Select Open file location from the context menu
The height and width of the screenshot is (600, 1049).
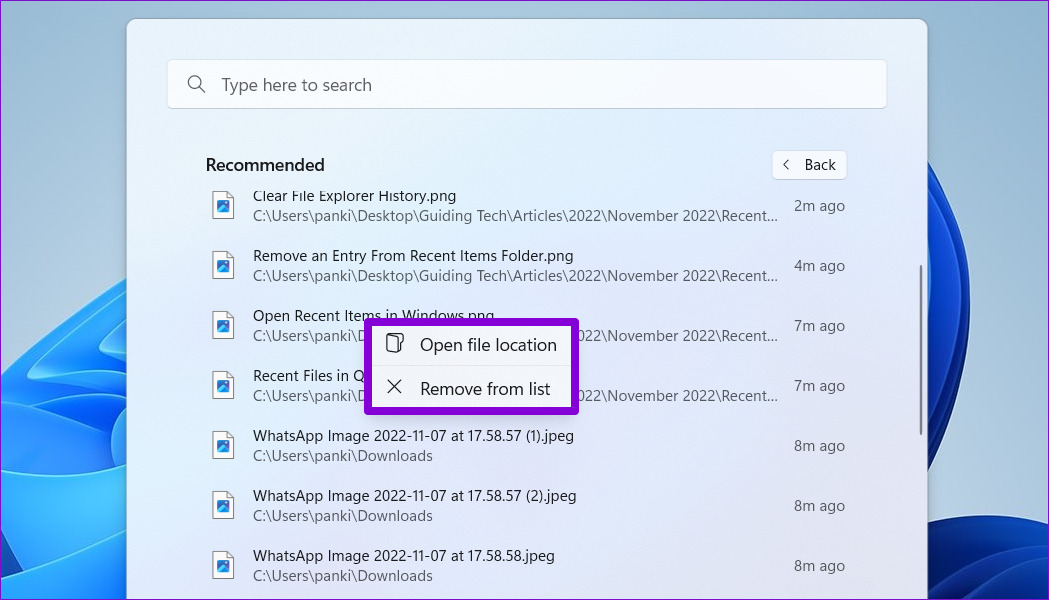pyautogui.click(x=489, y=344)
